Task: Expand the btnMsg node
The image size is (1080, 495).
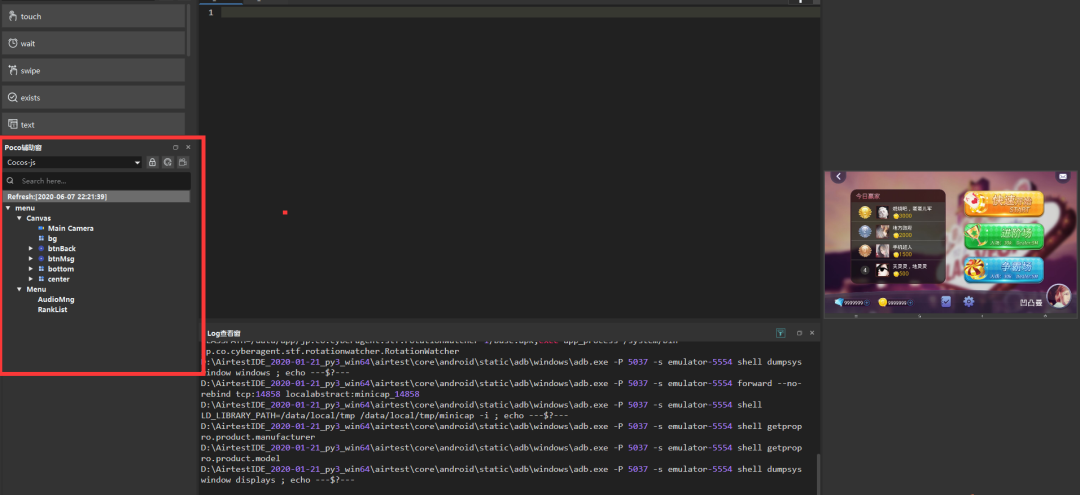Action: [30, 259]
